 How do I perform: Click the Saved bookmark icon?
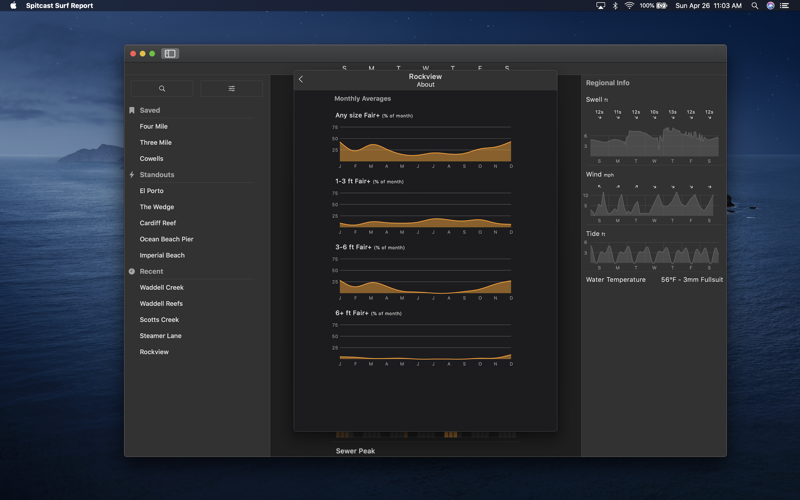[x=132, y=110]
